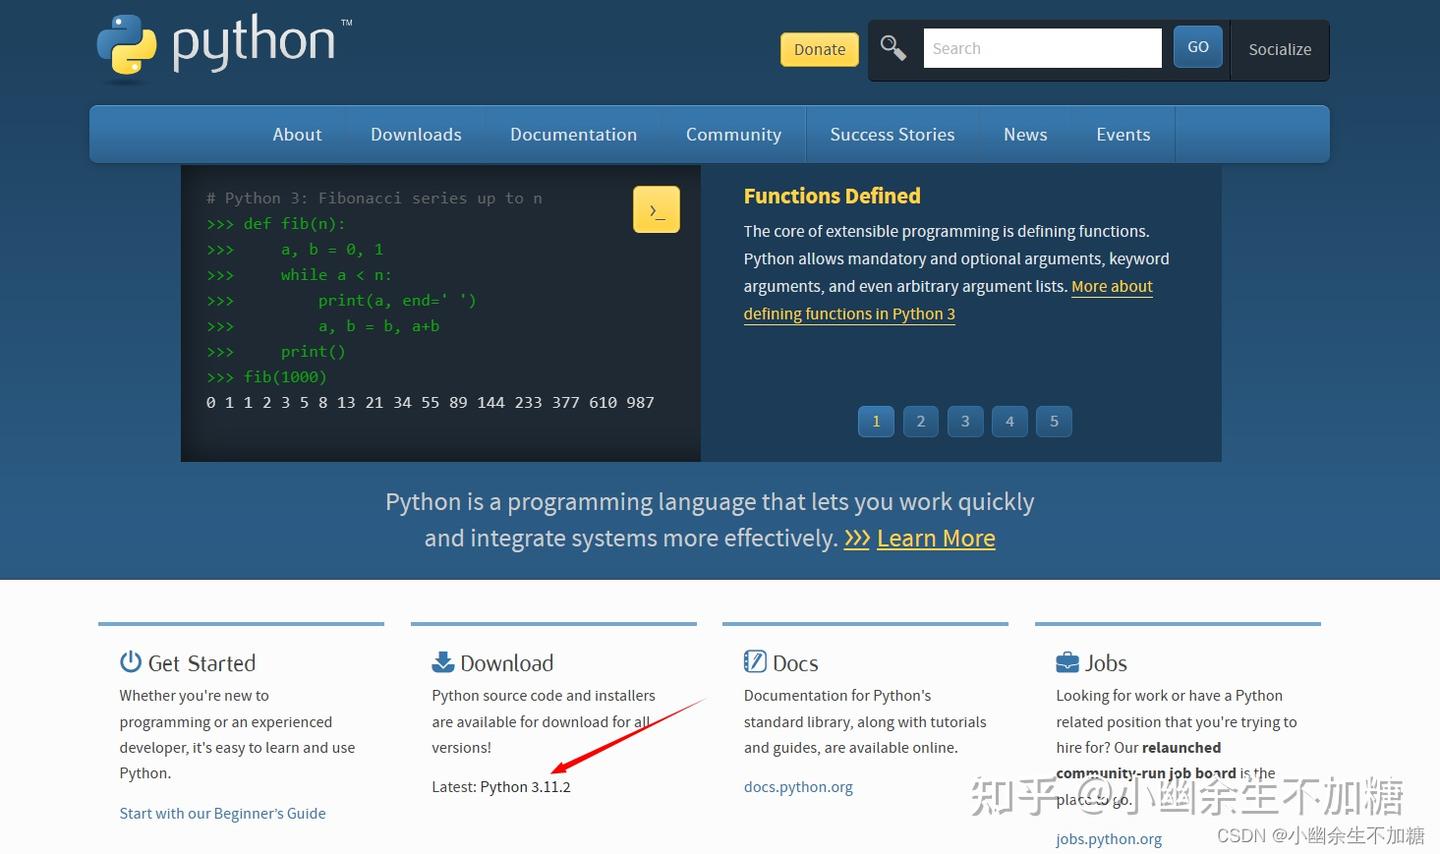Click the Search input field
The width and height of the screenshot is (1440, 854).
point(1042,47)
